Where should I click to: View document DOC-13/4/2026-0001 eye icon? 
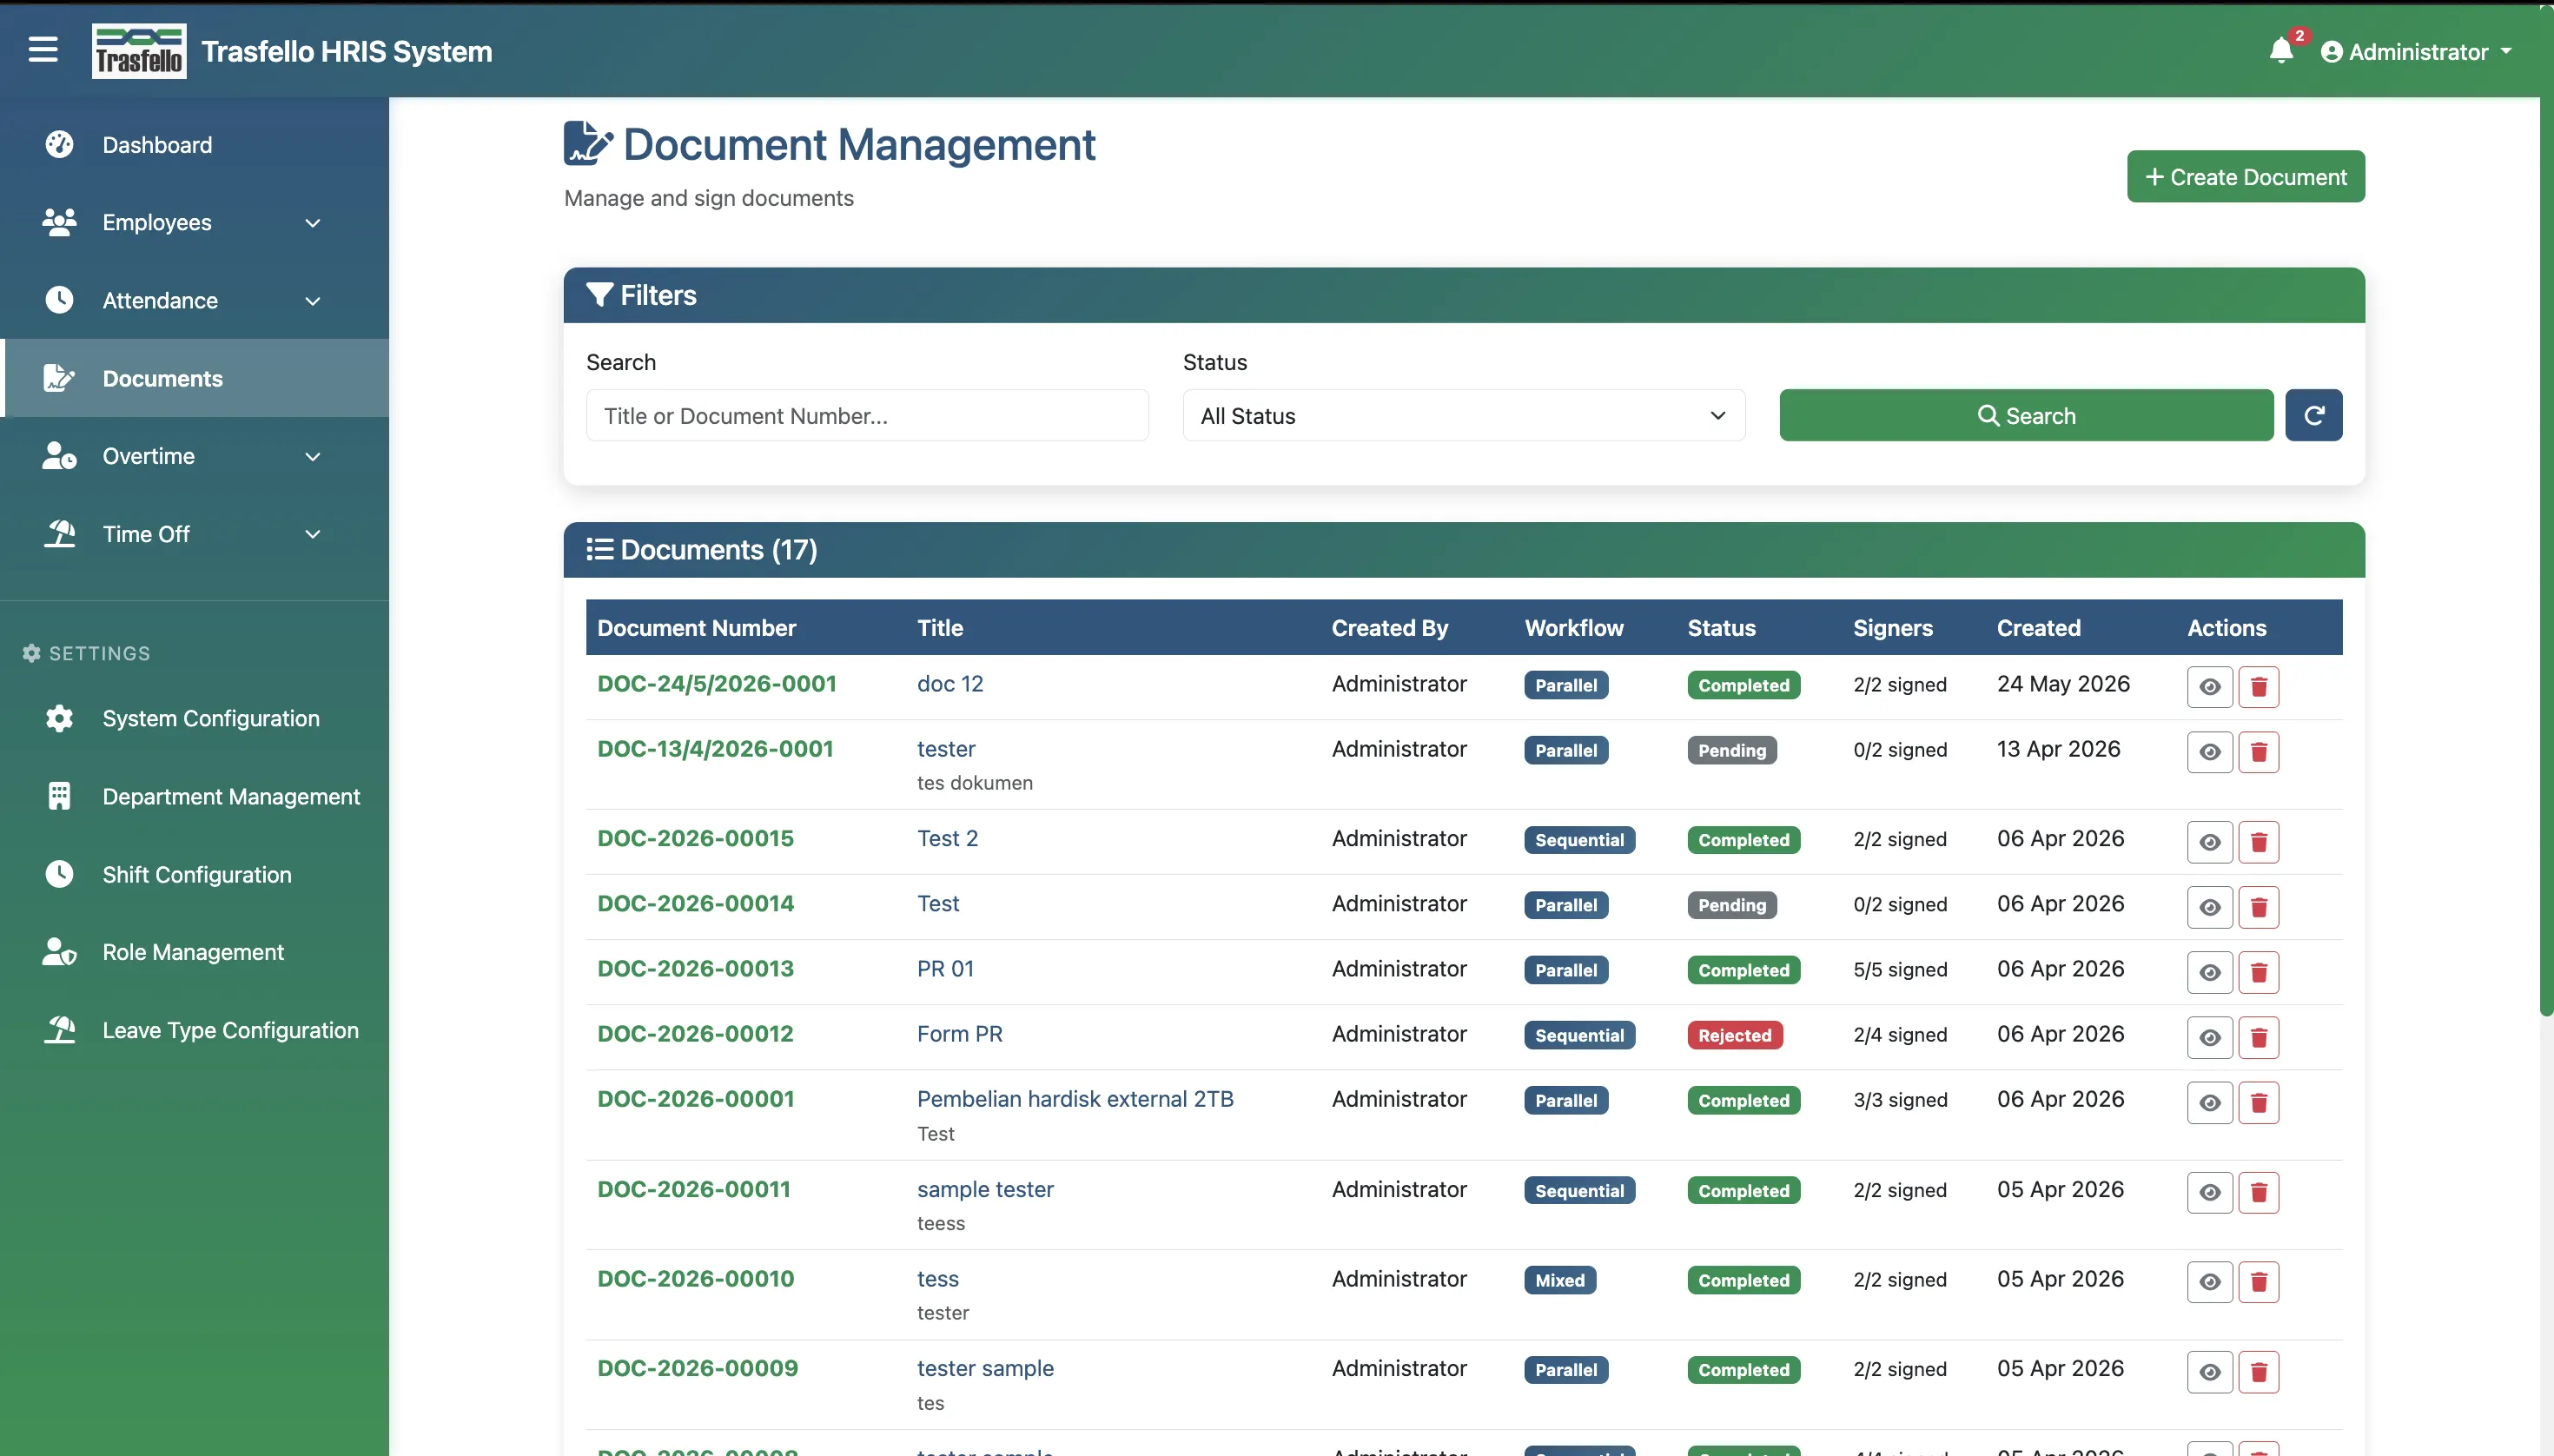click(x=2210, y=752)
